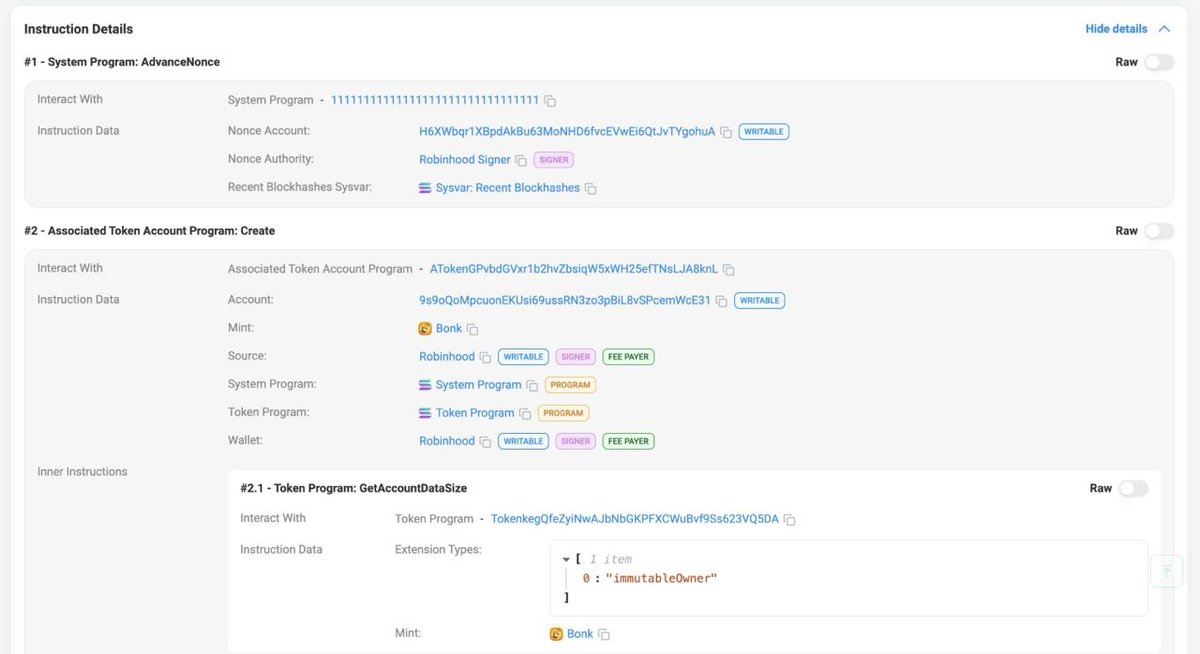Toggle Raw view for inner instruction #2.1
Viewport: 1200px width, 654px height.
[1133, 488]
